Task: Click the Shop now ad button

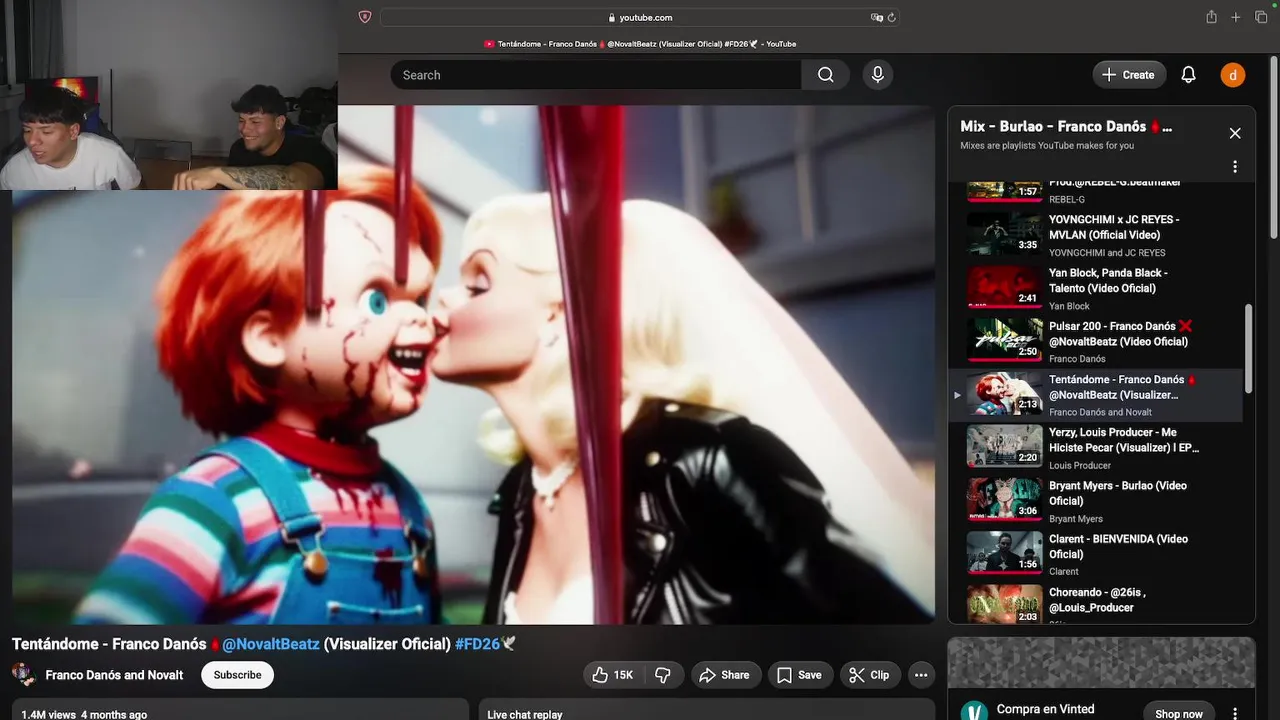Action: pyautogui.click(x=1179, y=713)
